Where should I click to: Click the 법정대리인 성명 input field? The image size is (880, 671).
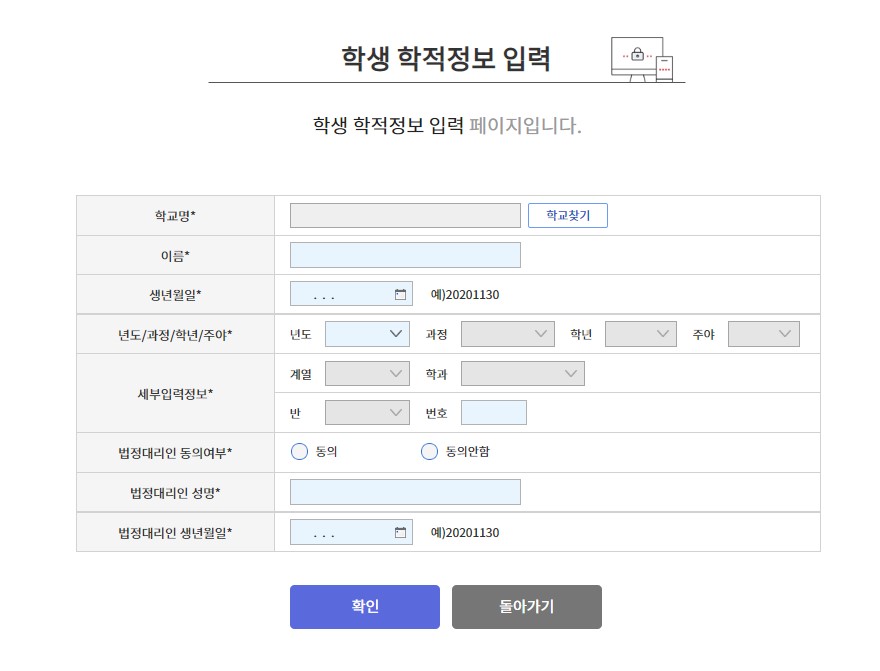coord(404,491)
